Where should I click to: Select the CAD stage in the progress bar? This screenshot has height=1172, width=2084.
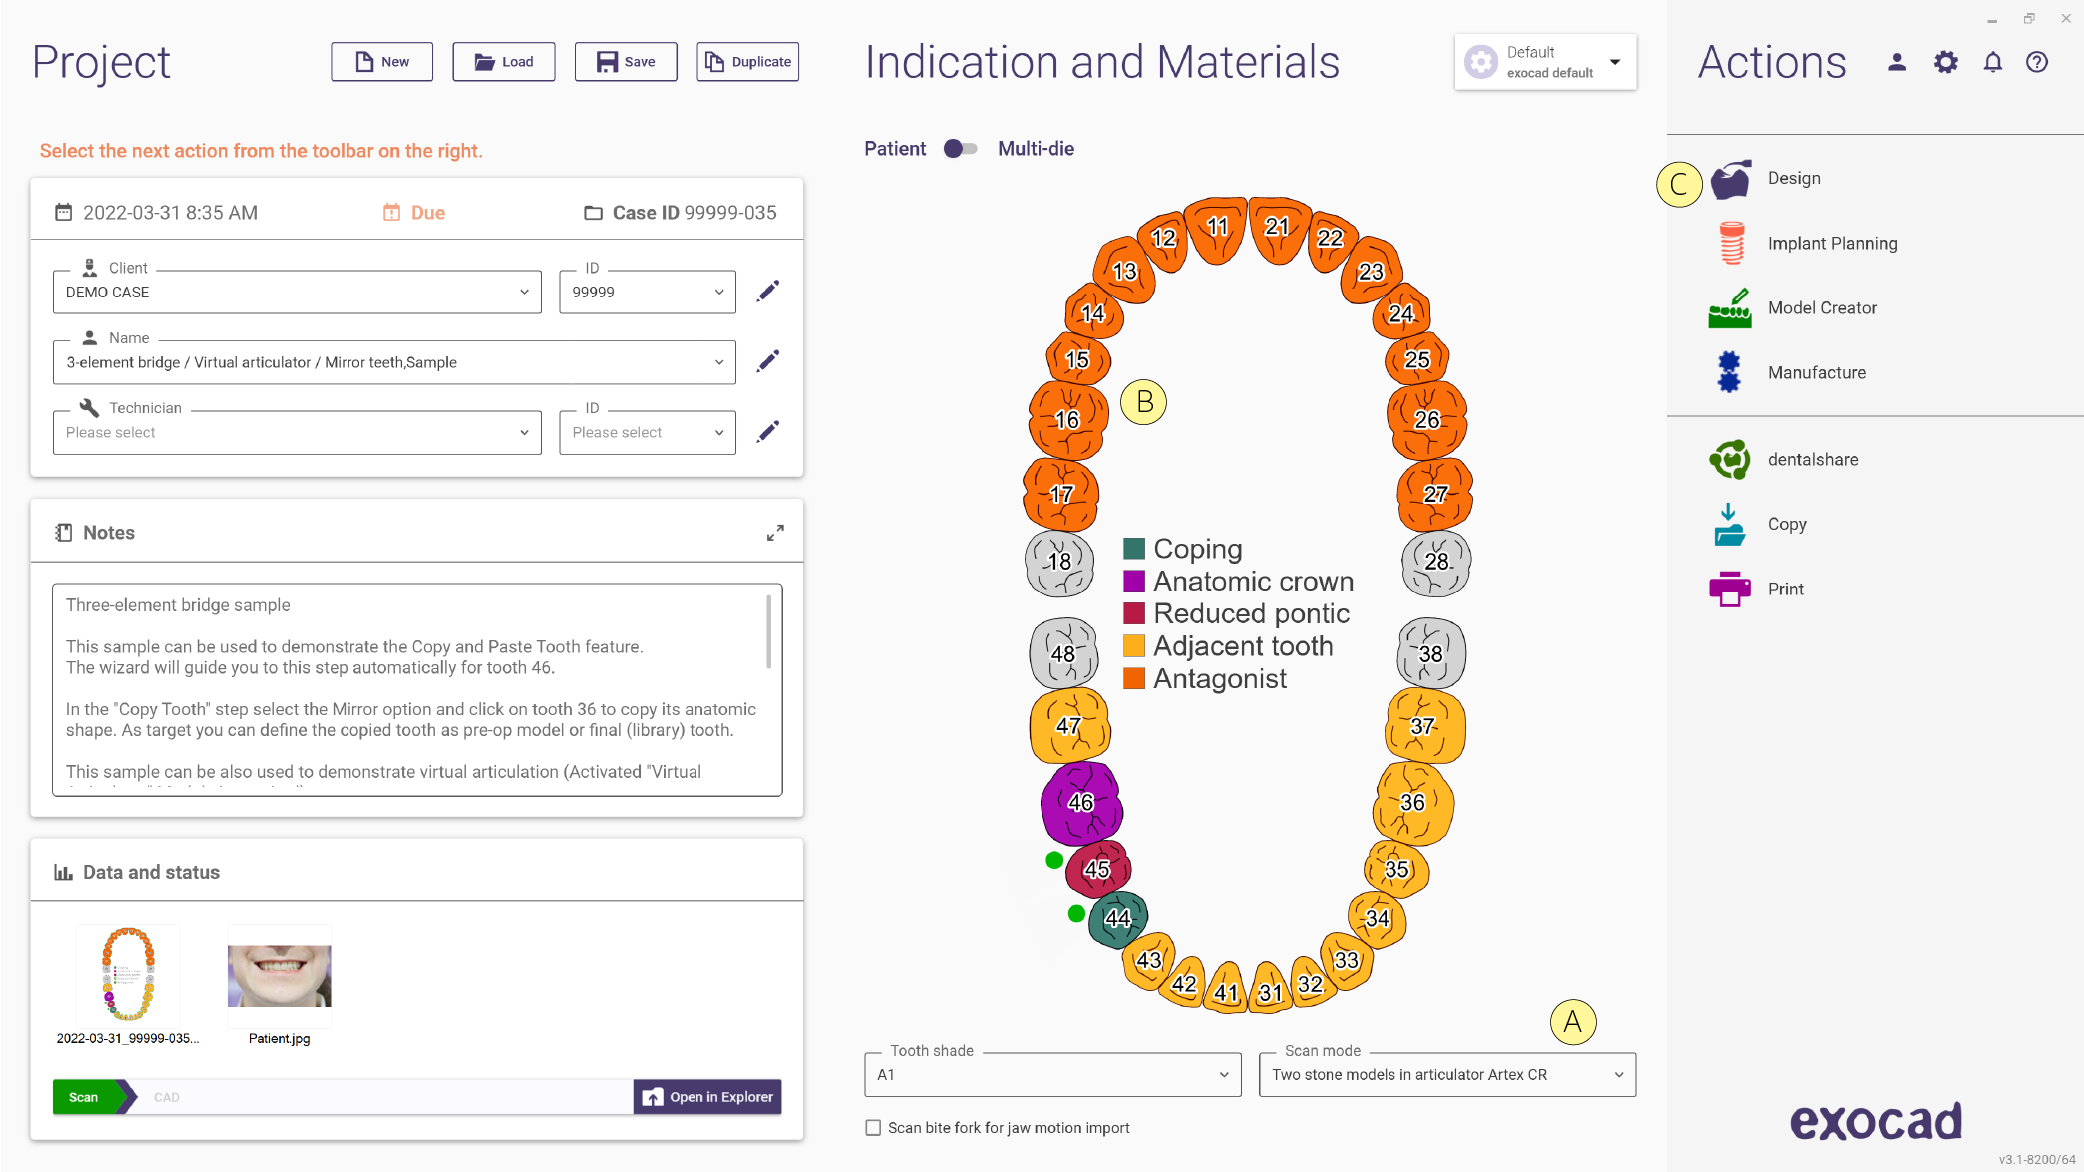pyautogui.click(x=167, y=1097)
